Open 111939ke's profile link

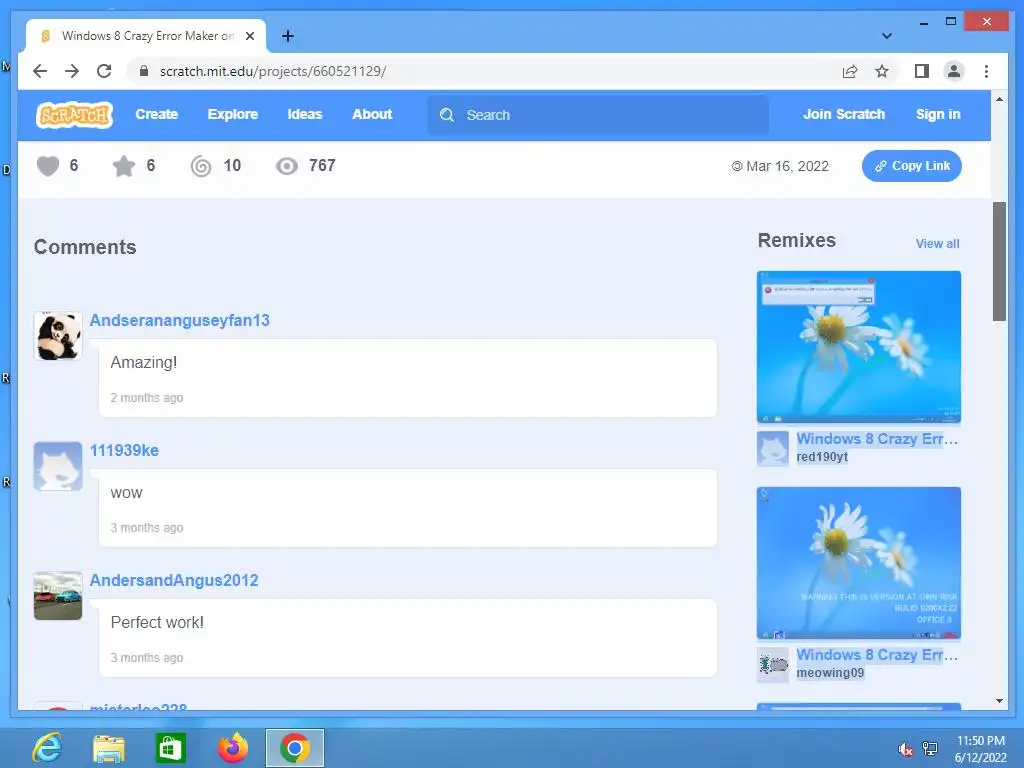click(x=124, y=450)
